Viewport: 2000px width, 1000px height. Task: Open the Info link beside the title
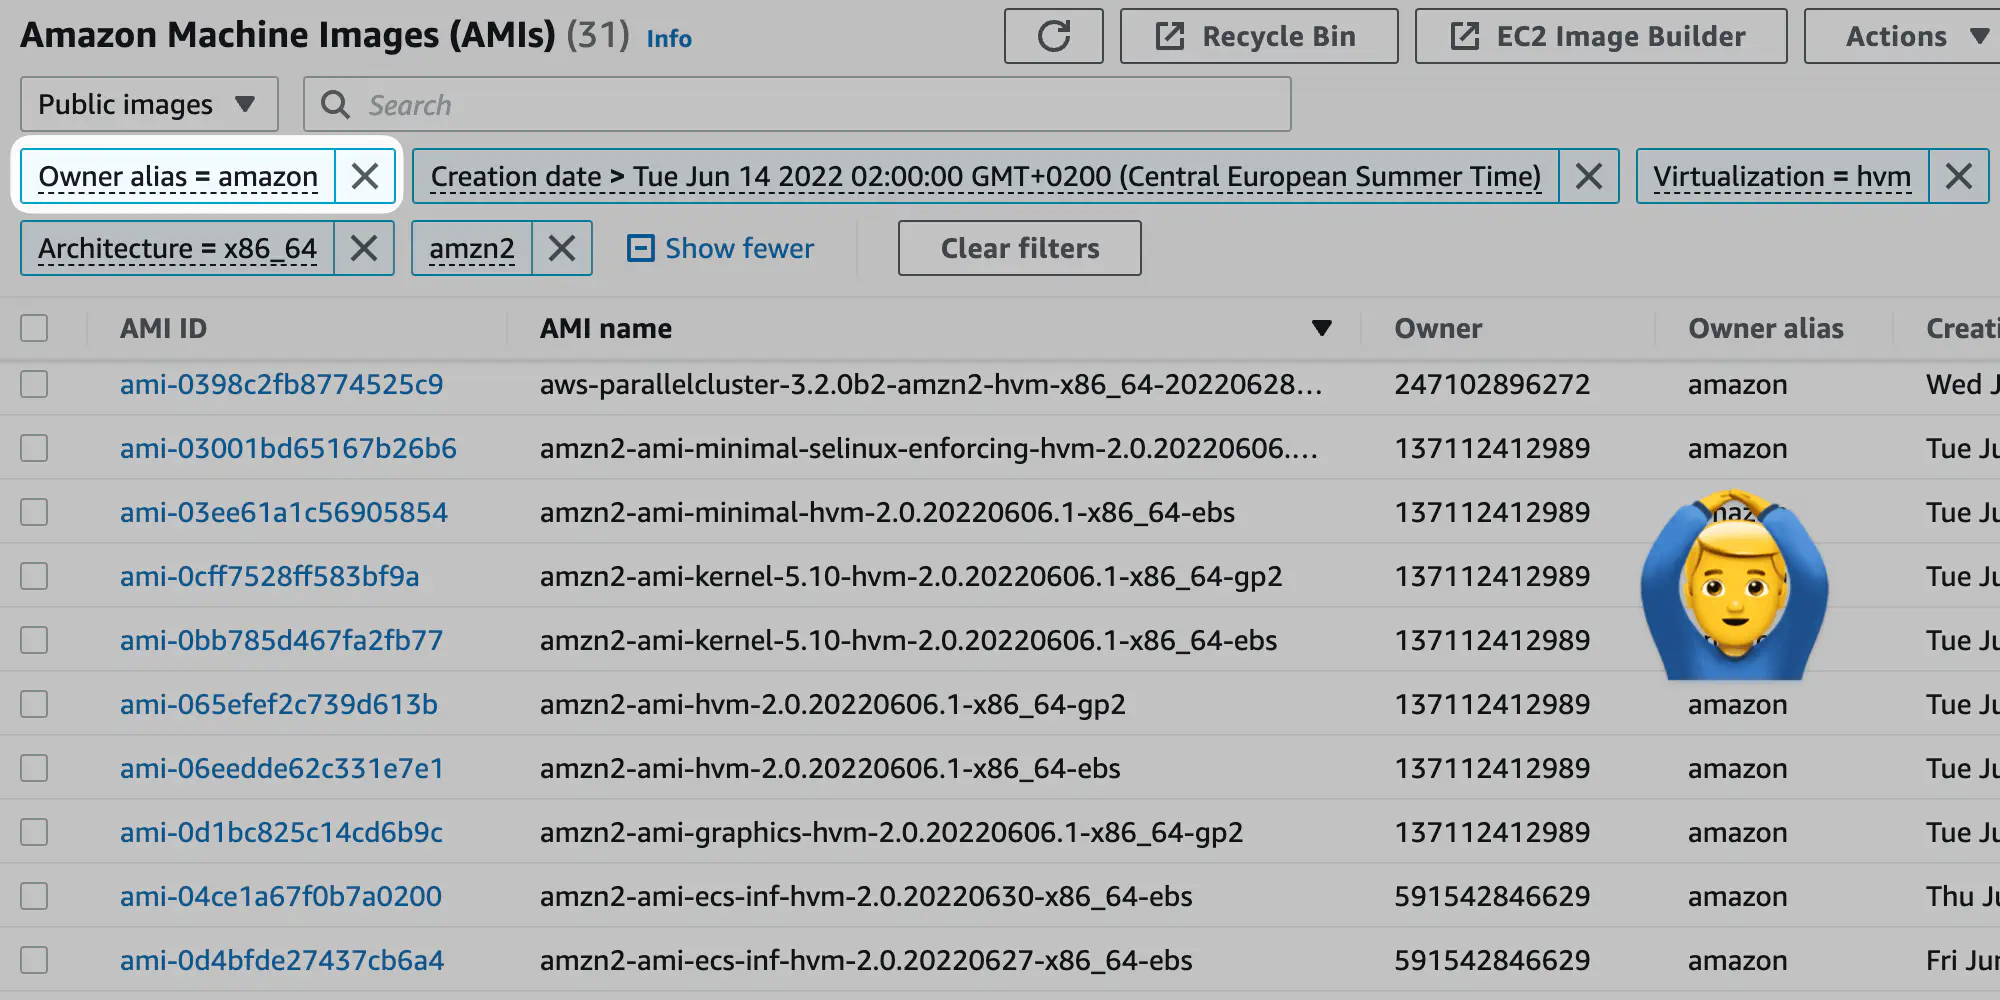point(668,39)
